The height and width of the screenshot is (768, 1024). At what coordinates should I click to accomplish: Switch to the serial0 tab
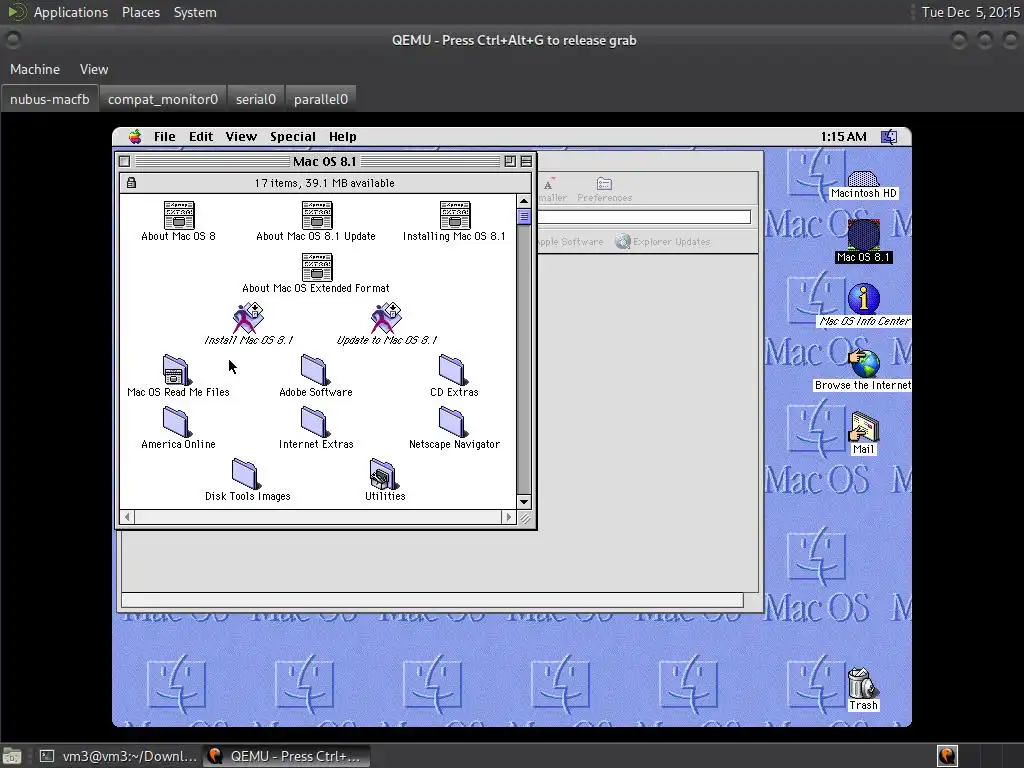[x=255, y=99]
